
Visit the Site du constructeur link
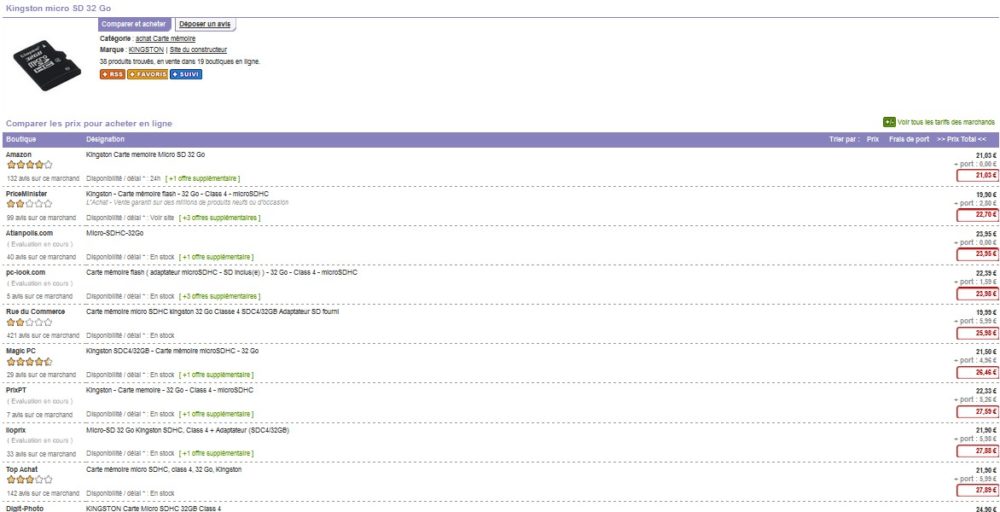coord(198,50)
